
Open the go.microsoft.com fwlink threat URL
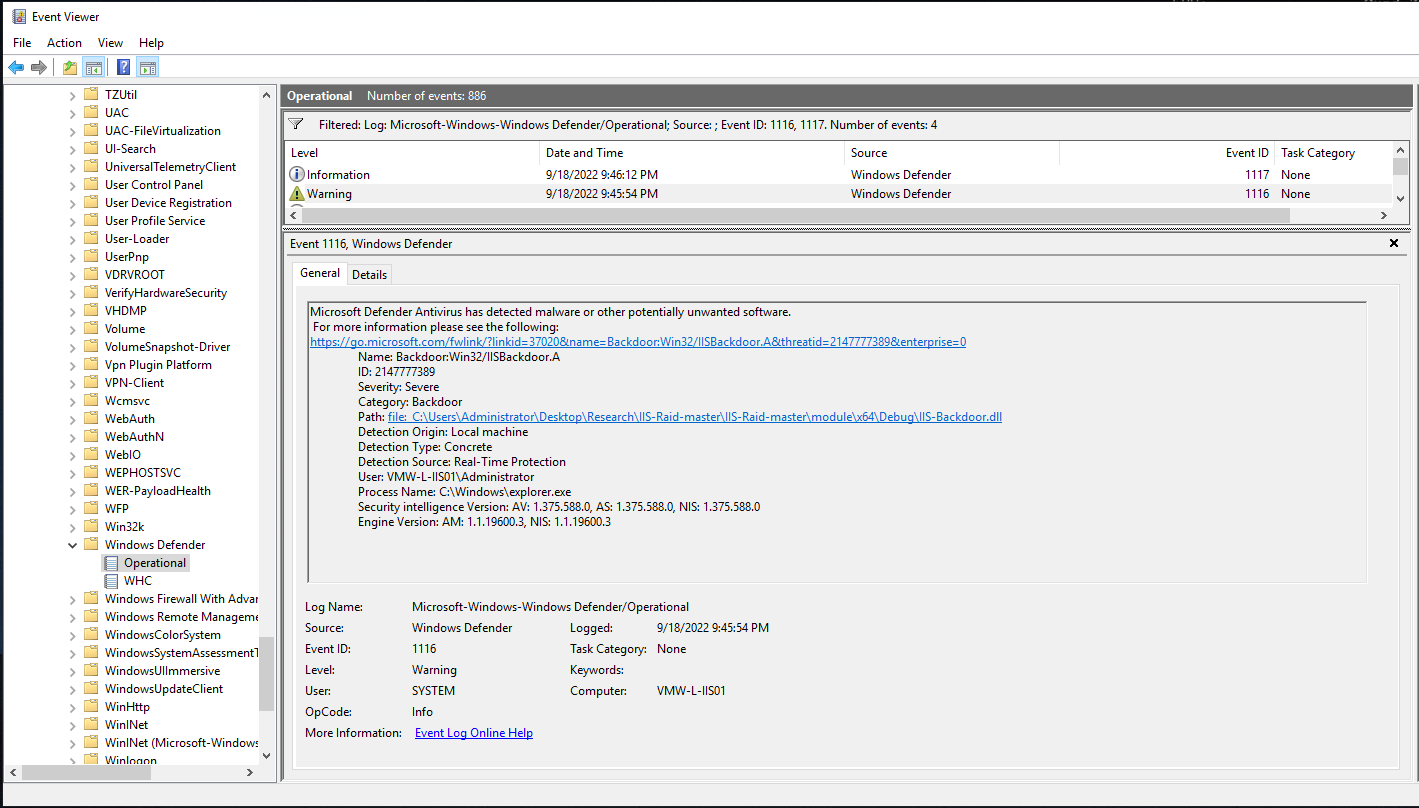click(638, 342)
